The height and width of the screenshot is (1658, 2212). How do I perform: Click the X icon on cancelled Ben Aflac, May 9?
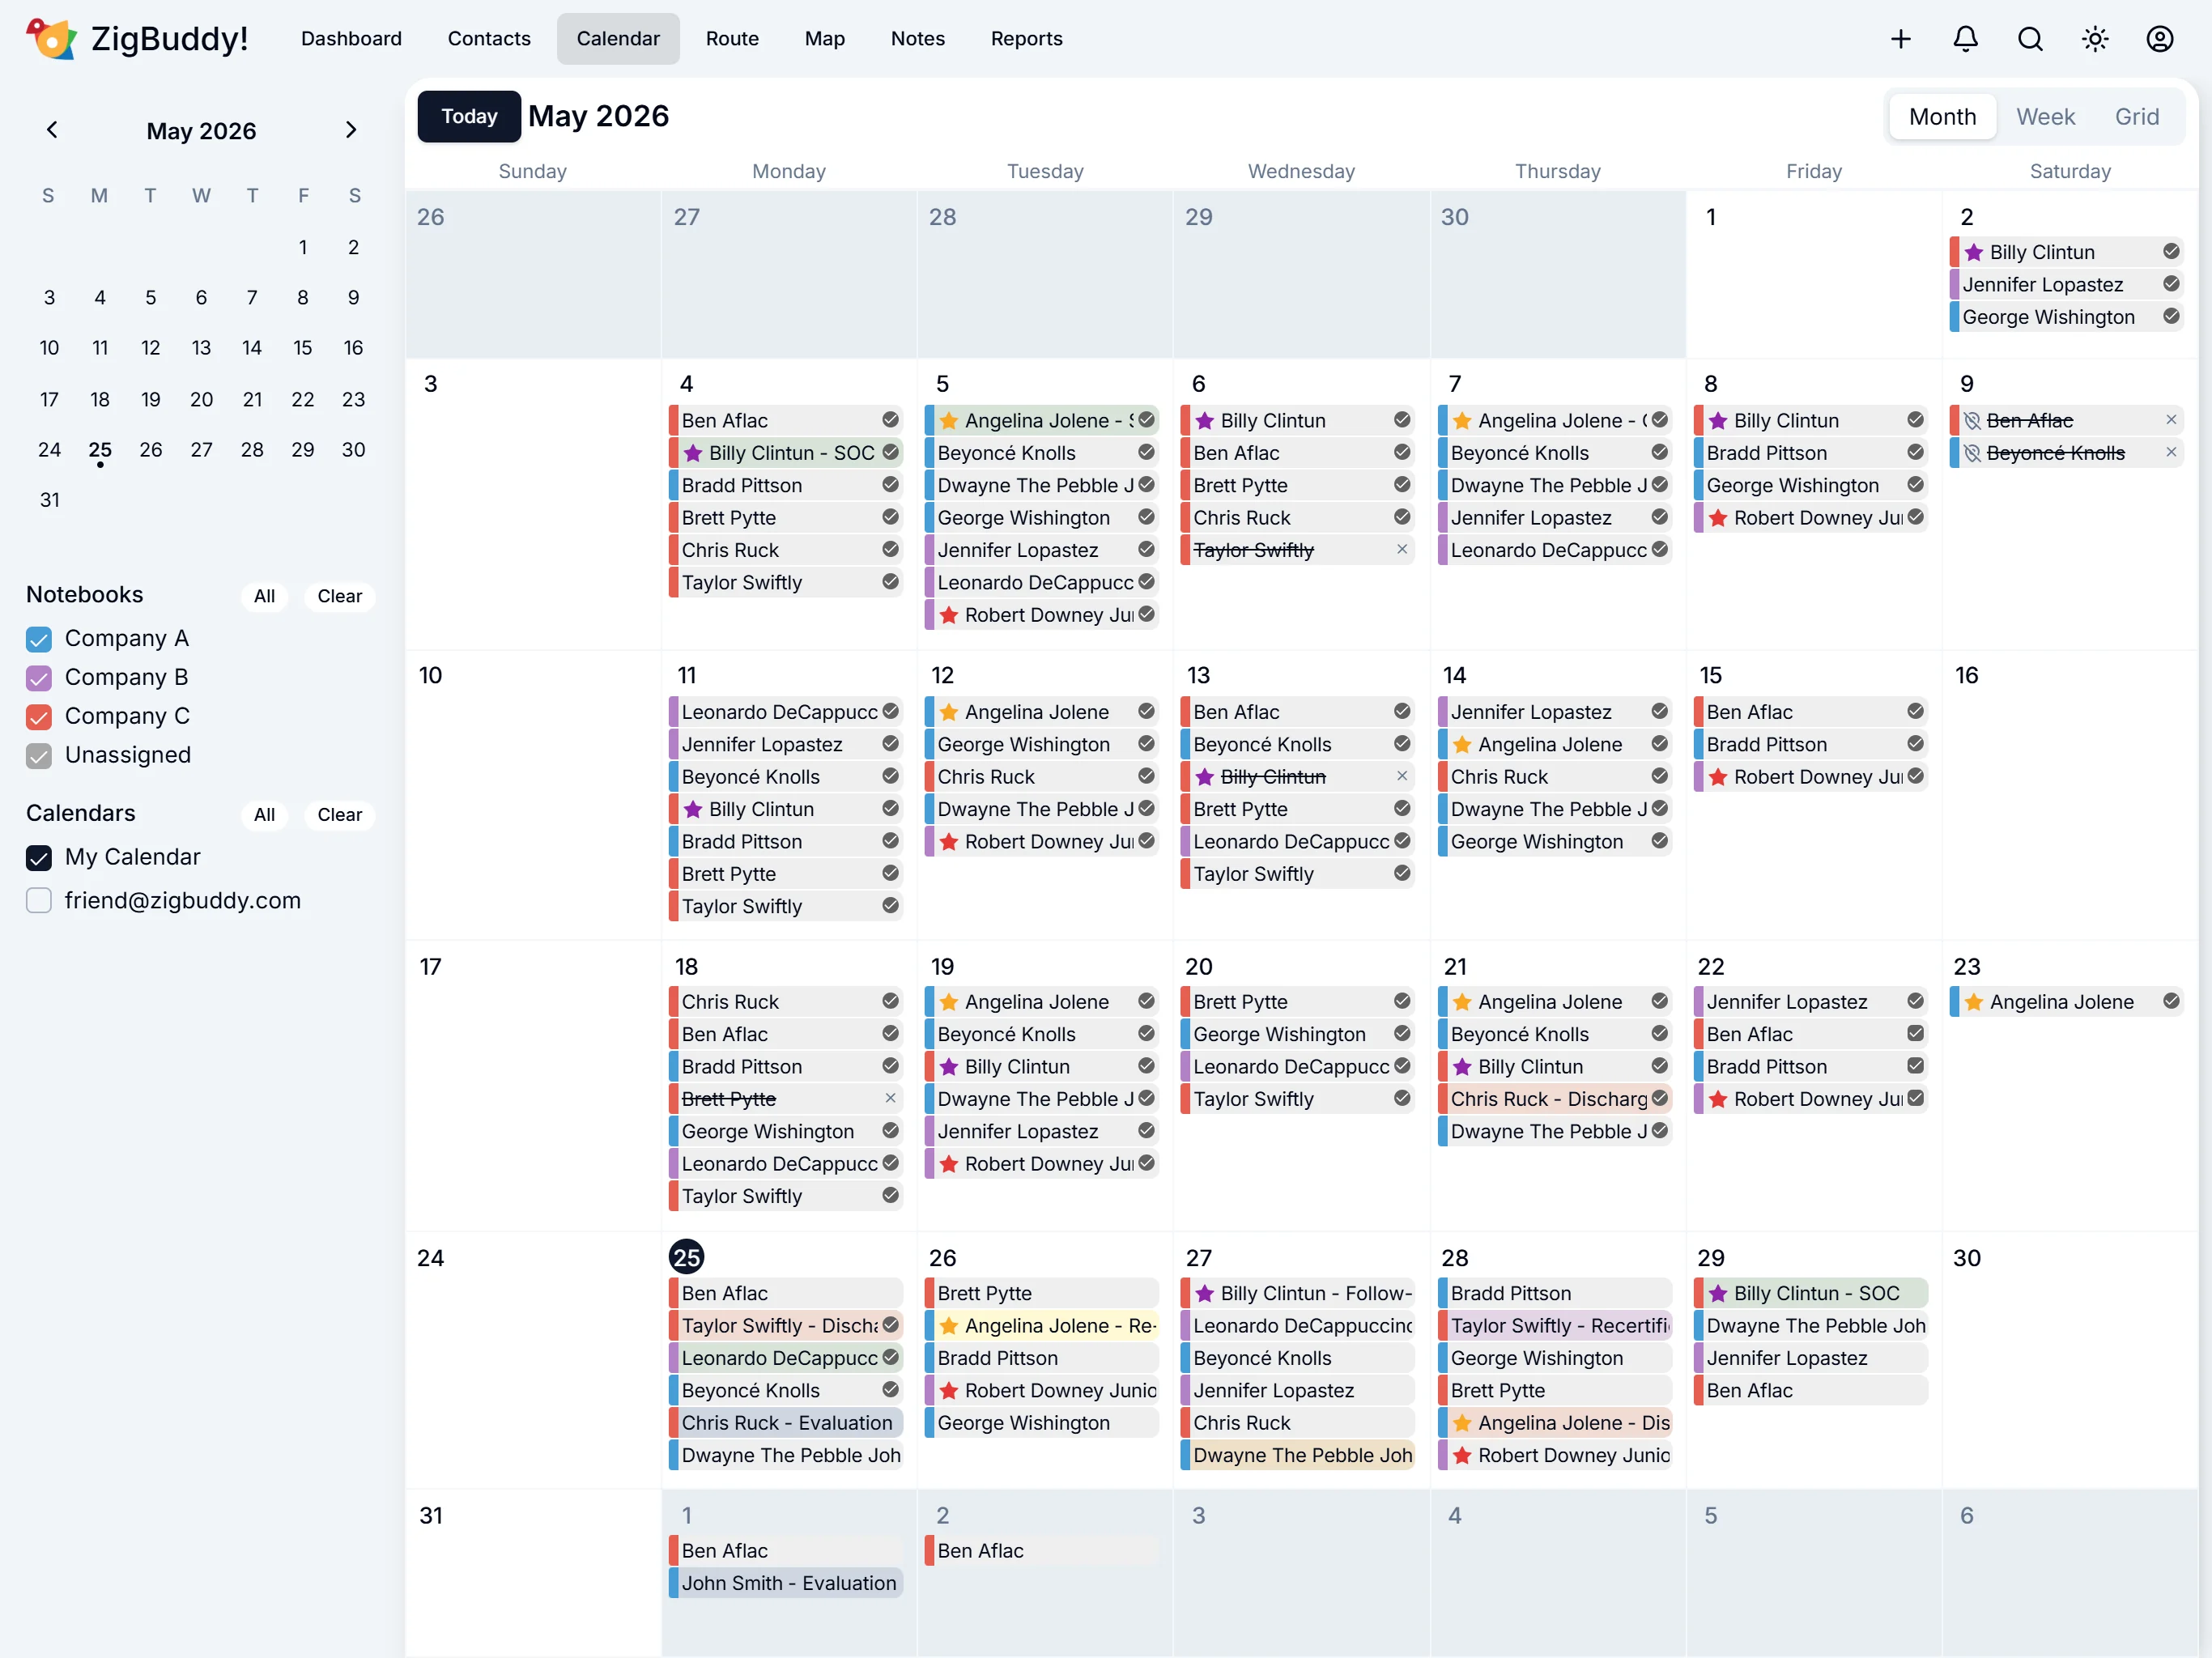(2171, 420)
